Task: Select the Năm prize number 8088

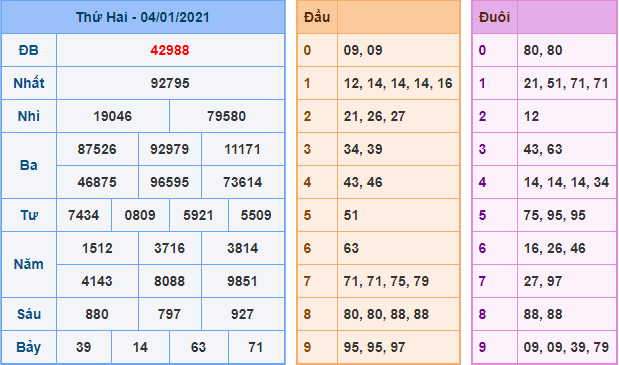Action: [170, 281]
